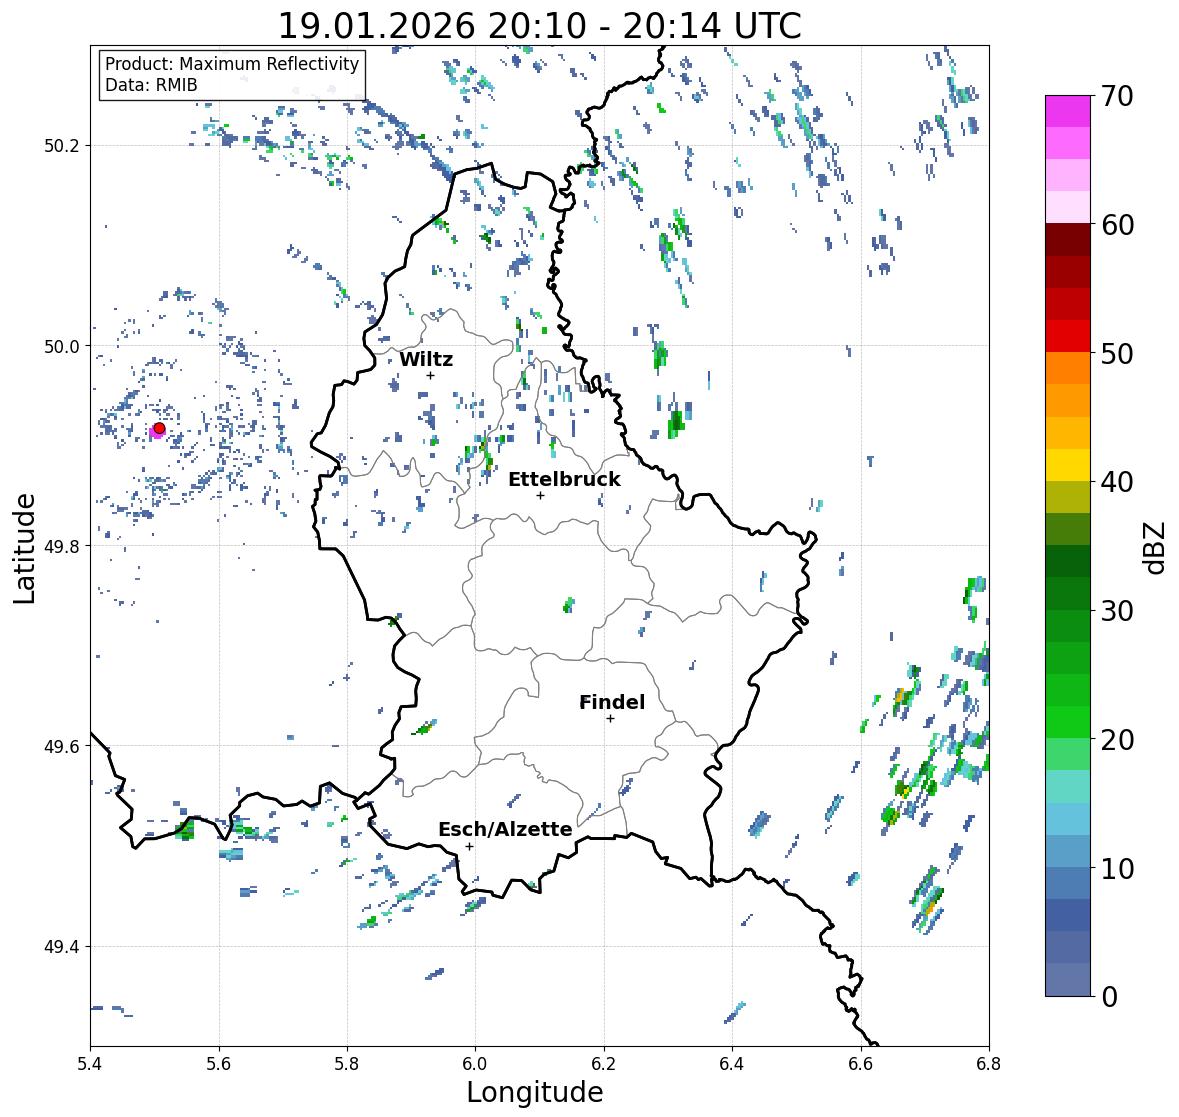Click the 49.8 latitude tick label
The image size is (1179, 1117).
(x=61, y=546)
